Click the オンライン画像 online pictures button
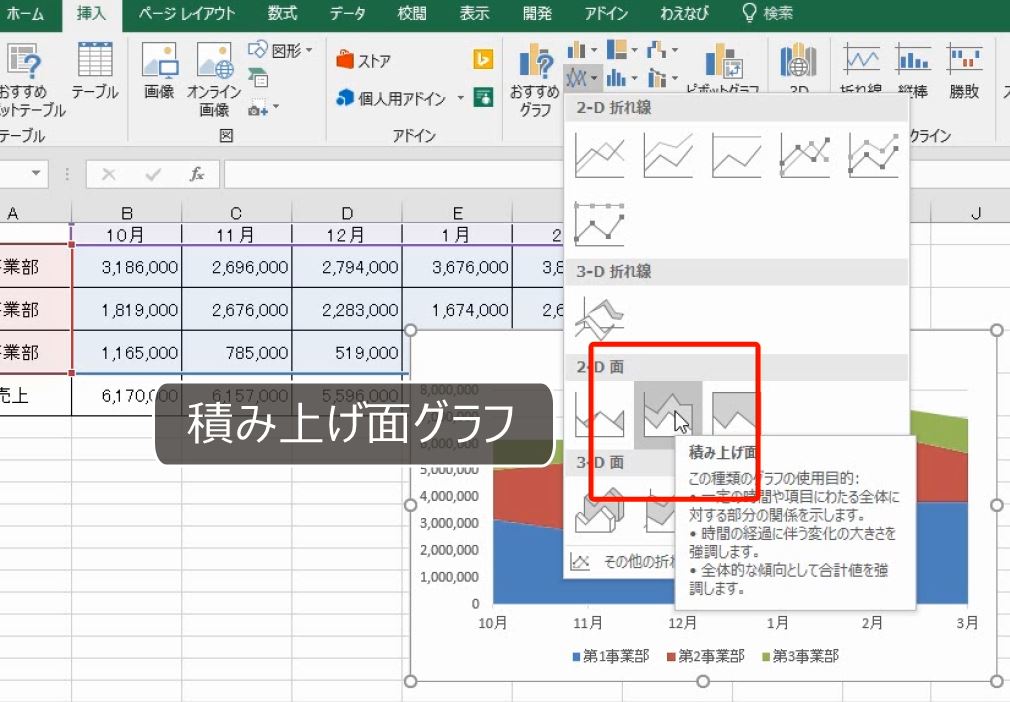 pos(214,79)
